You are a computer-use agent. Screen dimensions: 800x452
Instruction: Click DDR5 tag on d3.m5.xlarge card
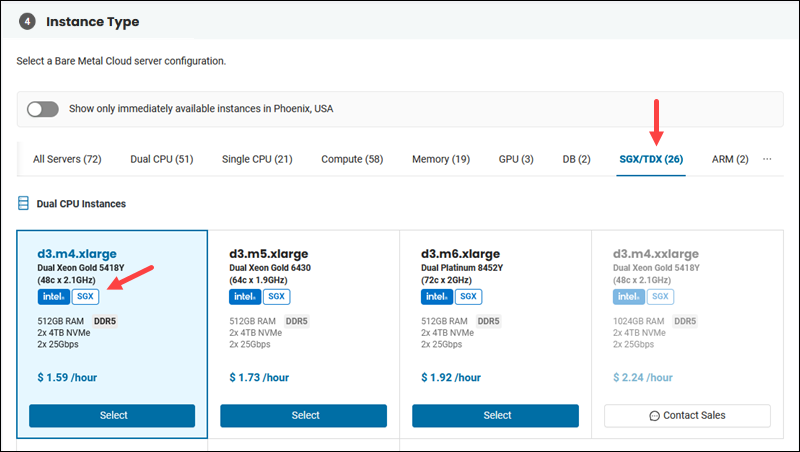(x=296, y=321)
